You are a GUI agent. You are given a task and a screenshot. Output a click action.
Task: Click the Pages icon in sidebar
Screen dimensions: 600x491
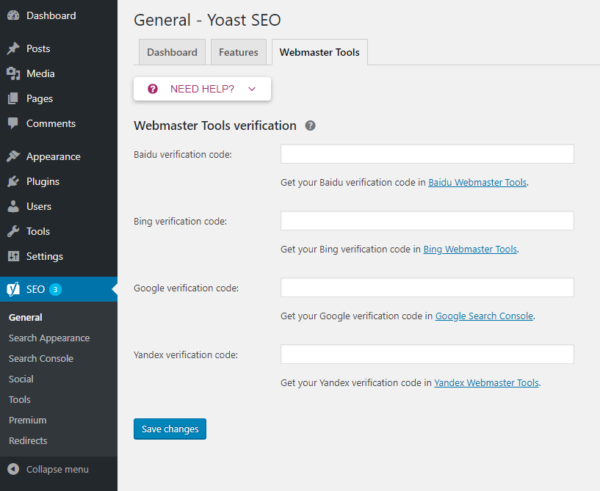click(x=12, y=99)
